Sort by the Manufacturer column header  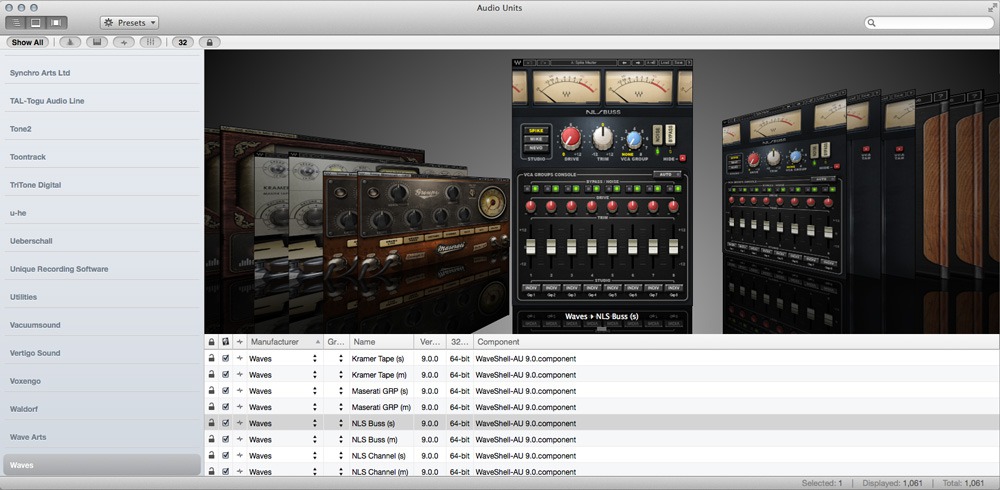[285, 342]
